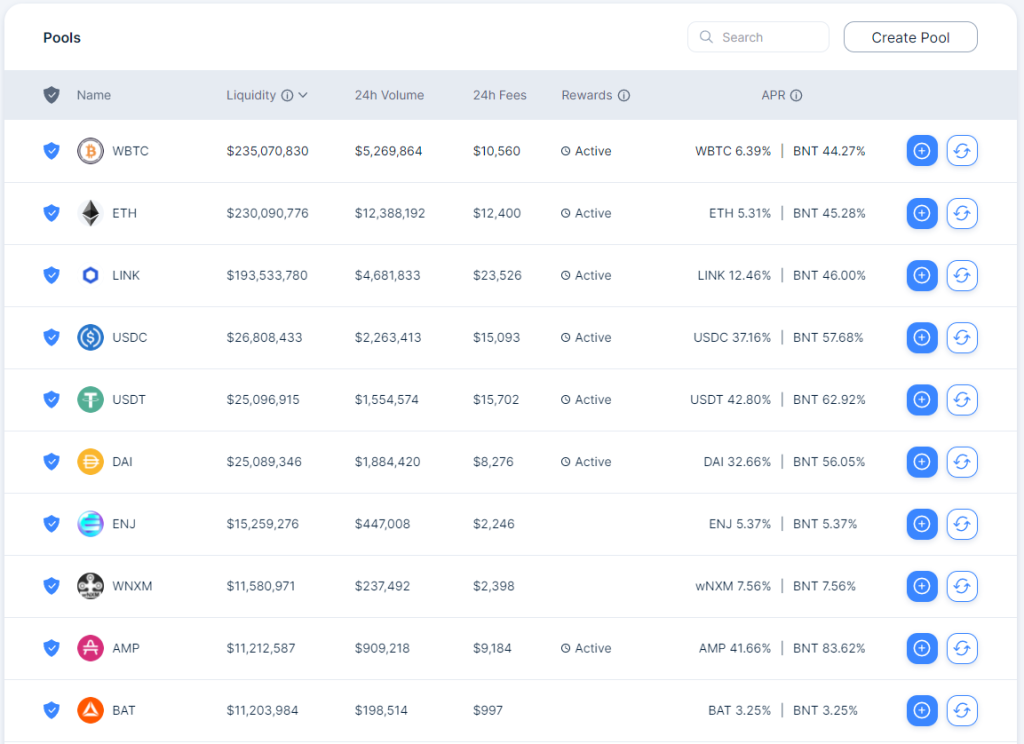This screenshot has width=1024, height=744.
Task: Add liquidity to the WNXM pool
Action: point(921,586)
